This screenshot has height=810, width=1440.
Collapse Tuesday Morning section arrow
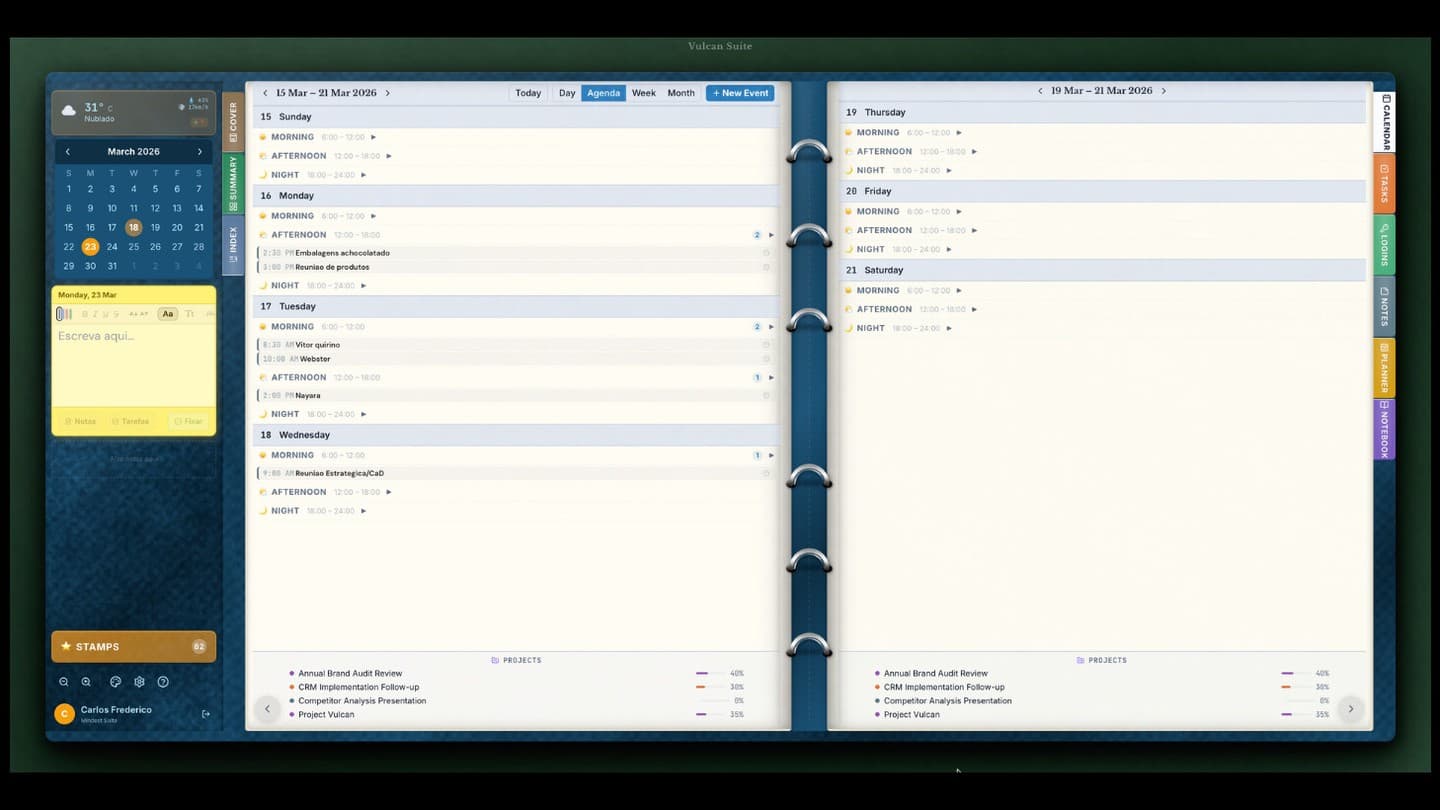click(x=771, y=327)
